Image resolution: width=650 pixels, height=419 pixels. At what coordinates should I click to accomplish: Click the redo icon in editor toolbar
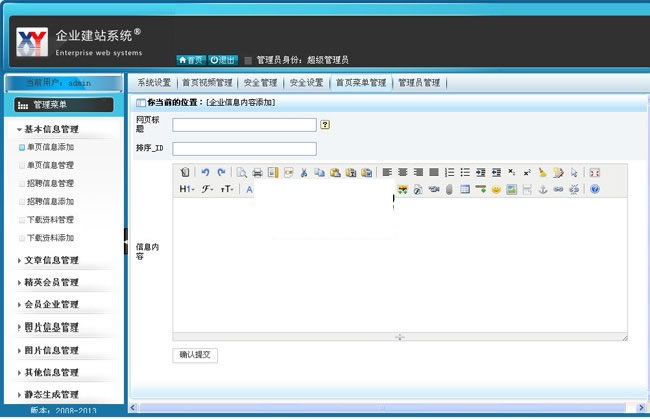click(221, 172)
